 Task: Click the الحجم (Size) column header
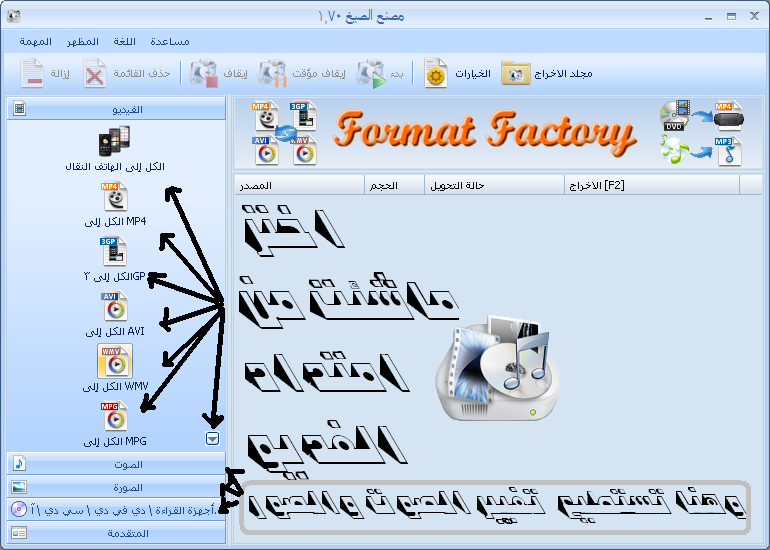tap(394, 185)
